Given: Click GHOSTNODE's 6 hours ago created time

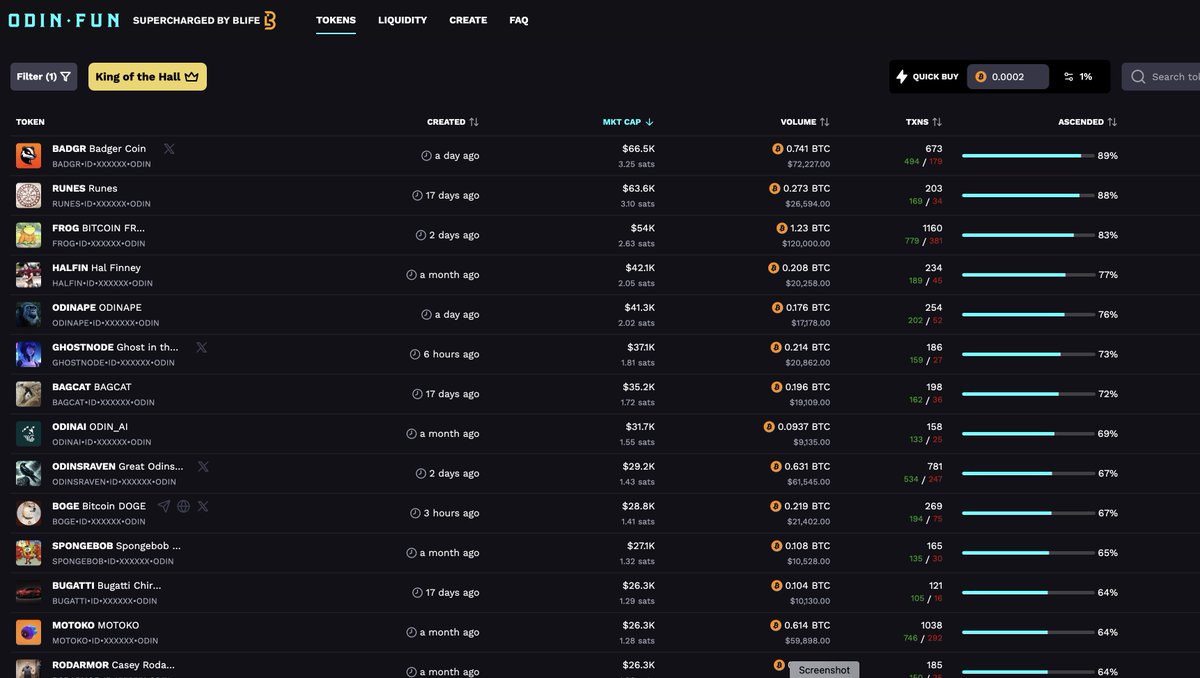Looking at the screenshot, I should coord(444,354).
